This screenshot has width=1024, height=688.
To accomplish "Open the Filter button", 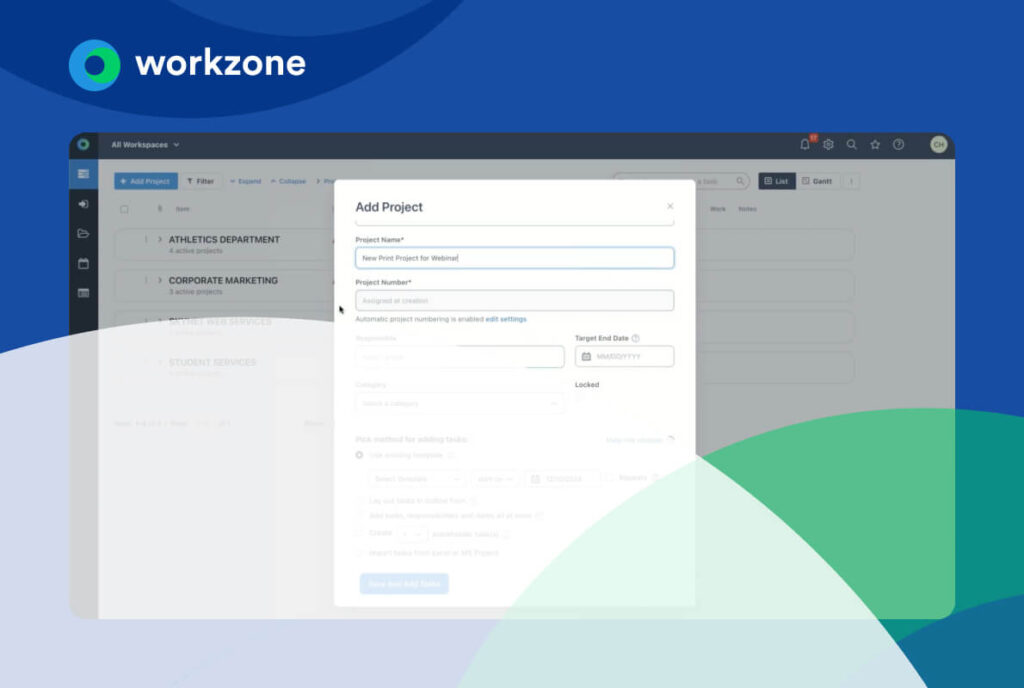I will coord(201,181).
